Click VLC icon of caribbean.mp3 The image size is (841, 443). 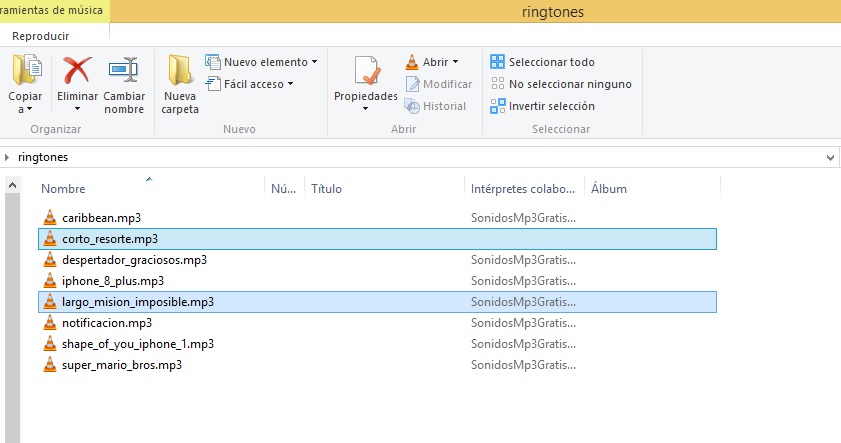click(50, 217)
